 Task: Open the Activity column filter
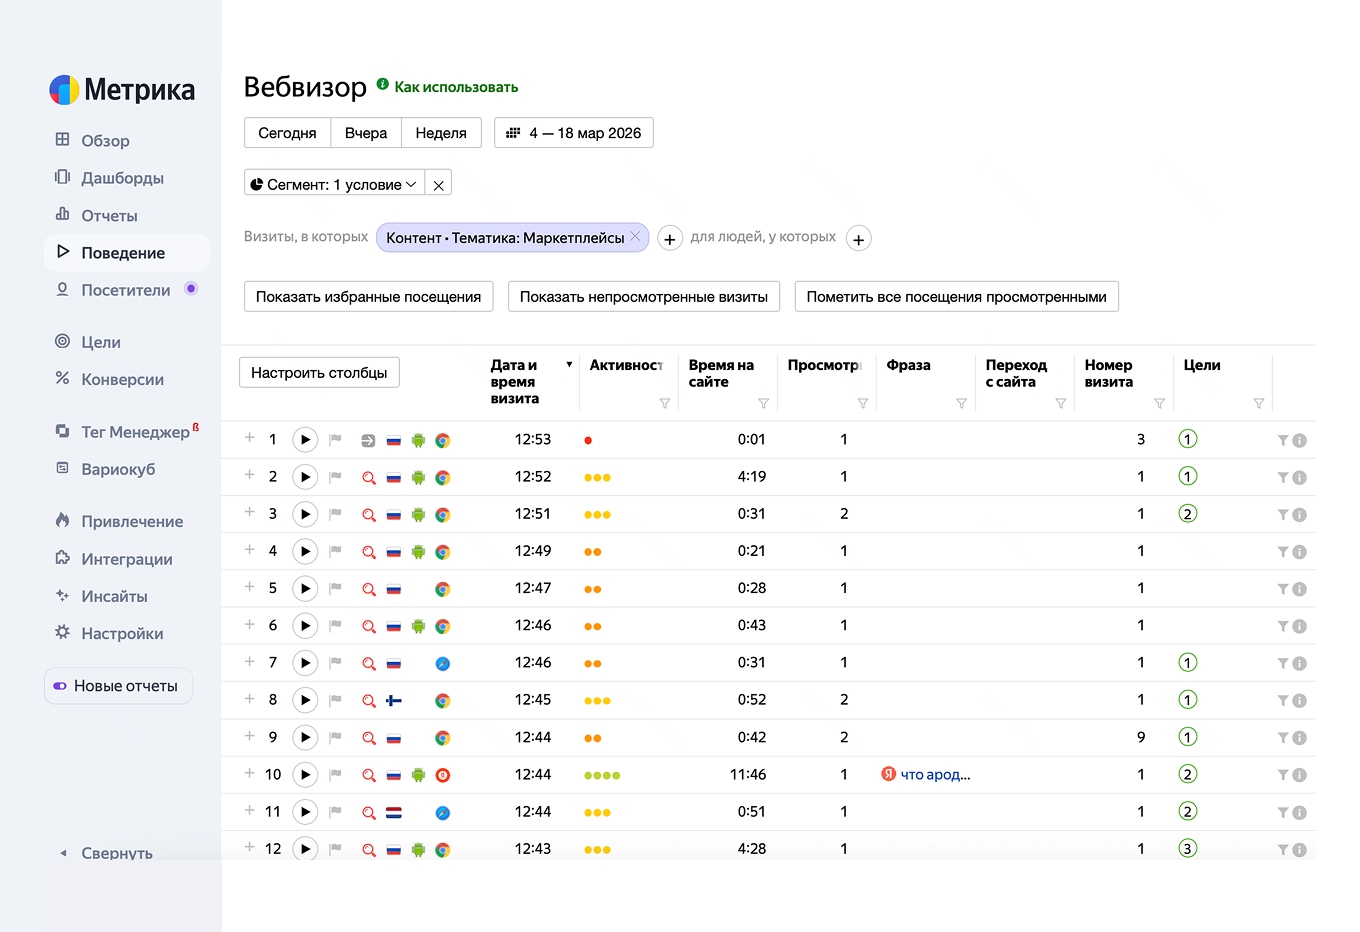664,403
